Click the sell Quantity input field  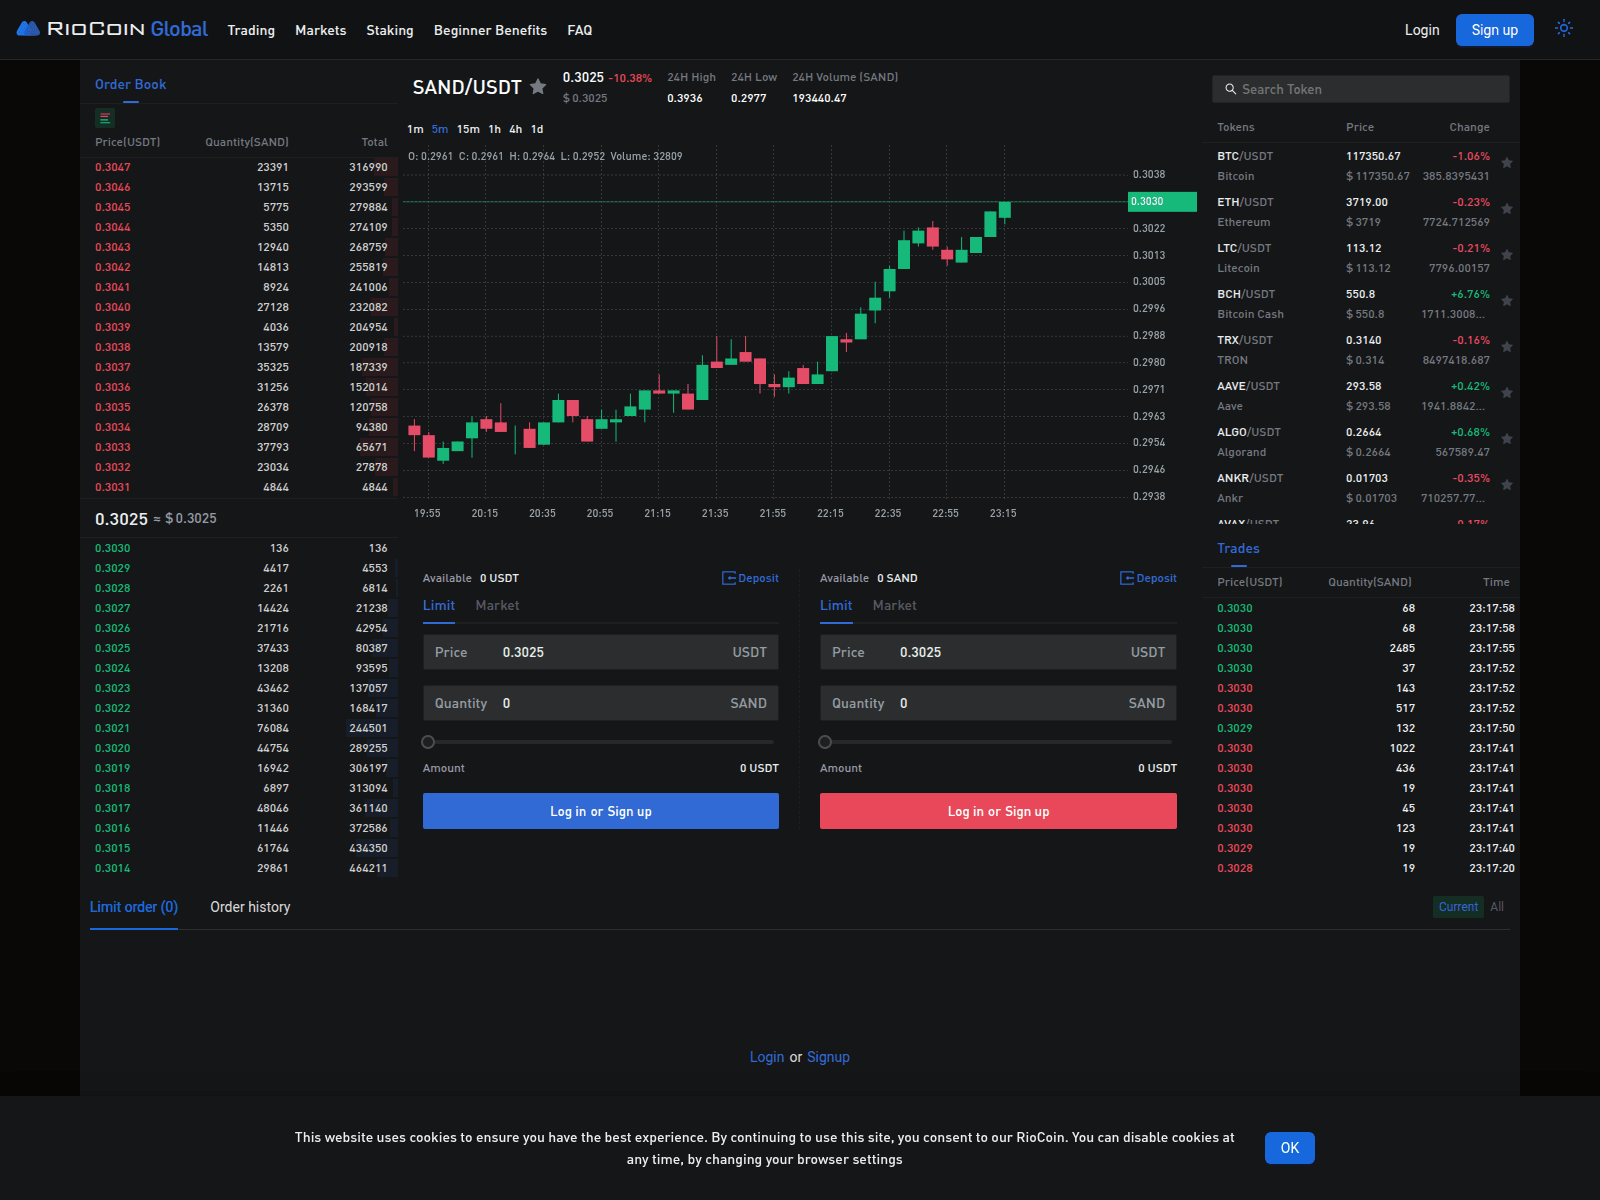click(998, 703)
